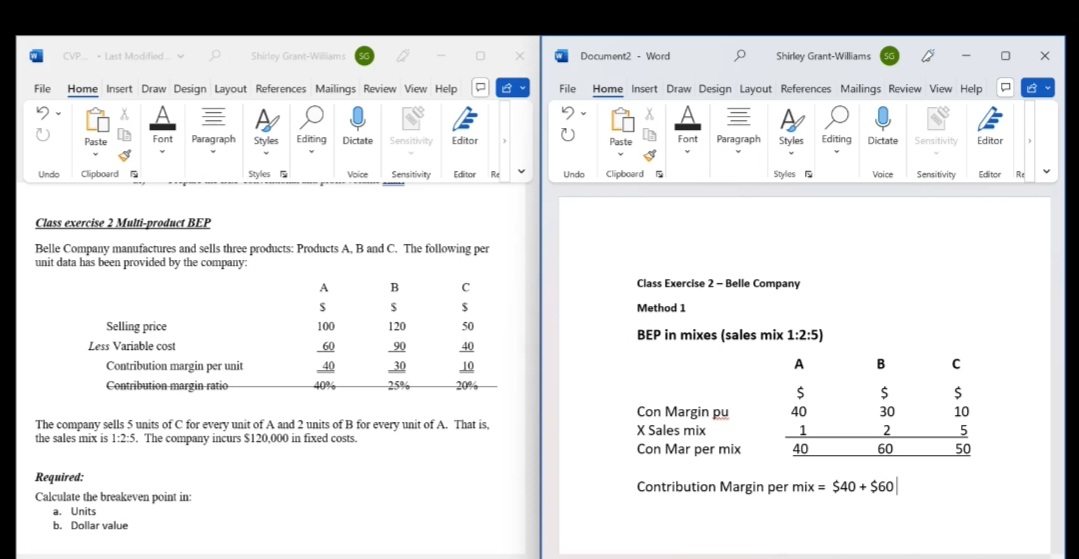Click search icon in CVP title bar
Viewport: 1079px width, 559px height.
click(215, 56)
